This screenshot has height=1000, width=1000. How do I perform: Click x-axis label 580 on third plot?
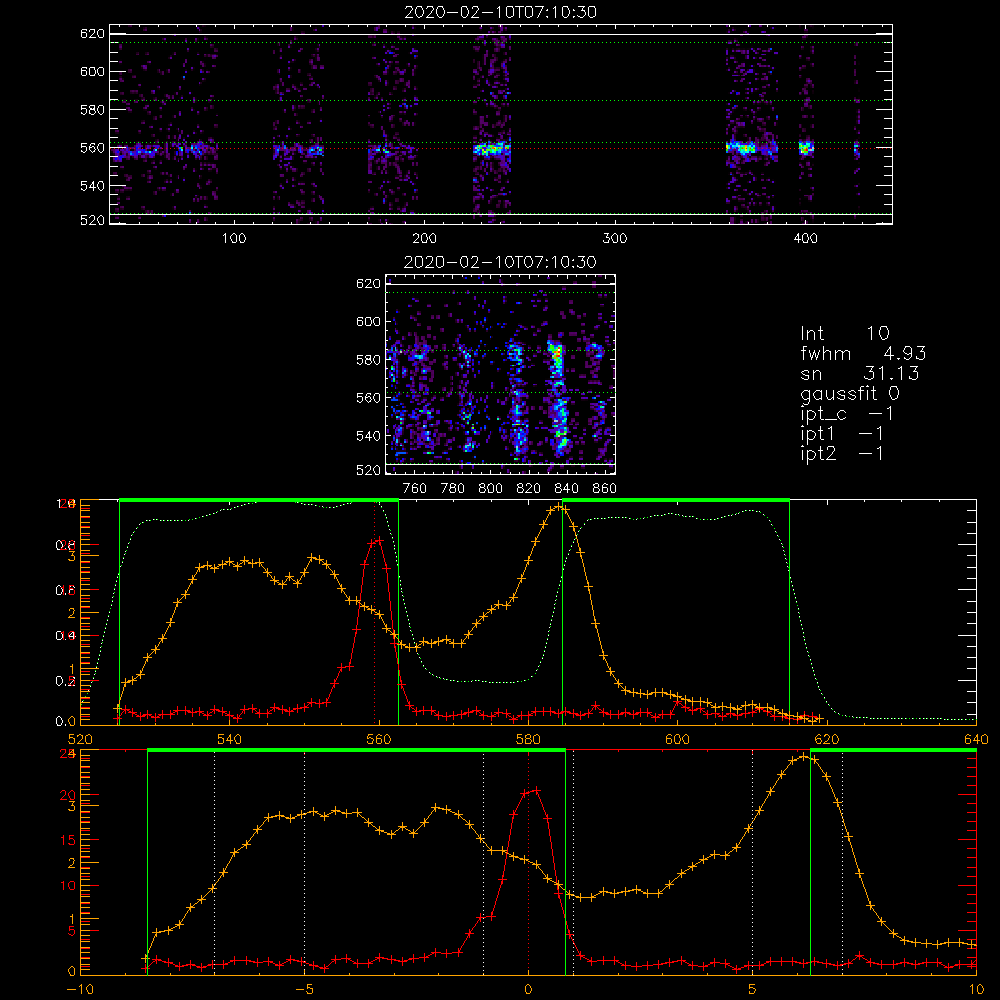pos(528,740)
